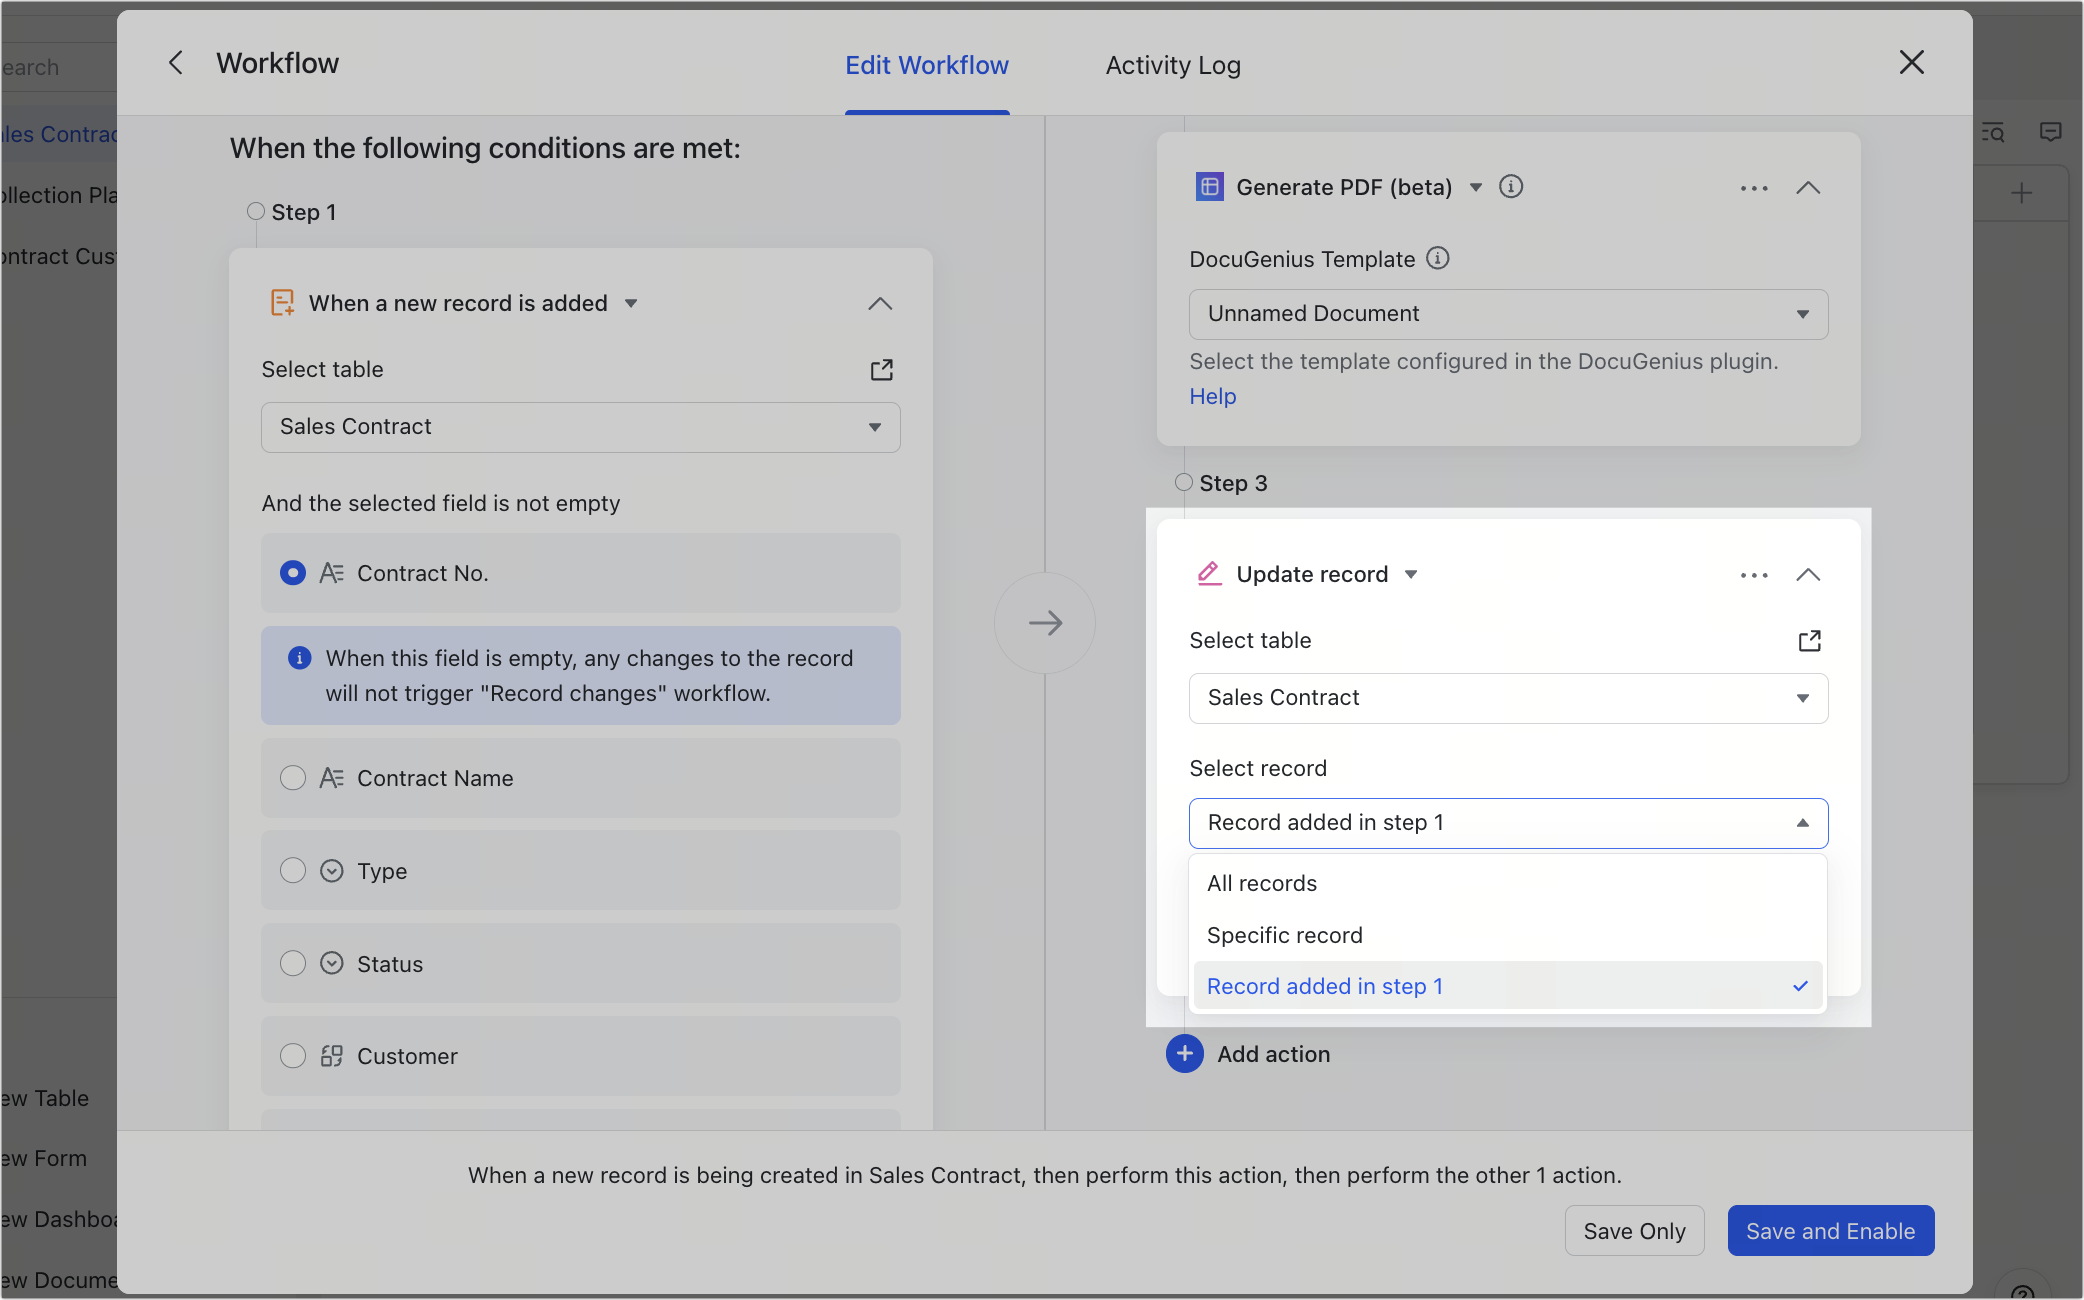Open Sales Contract table in Step 3 externally
Screen dimensions: 2084x1300
click(x=1810, y=641)
